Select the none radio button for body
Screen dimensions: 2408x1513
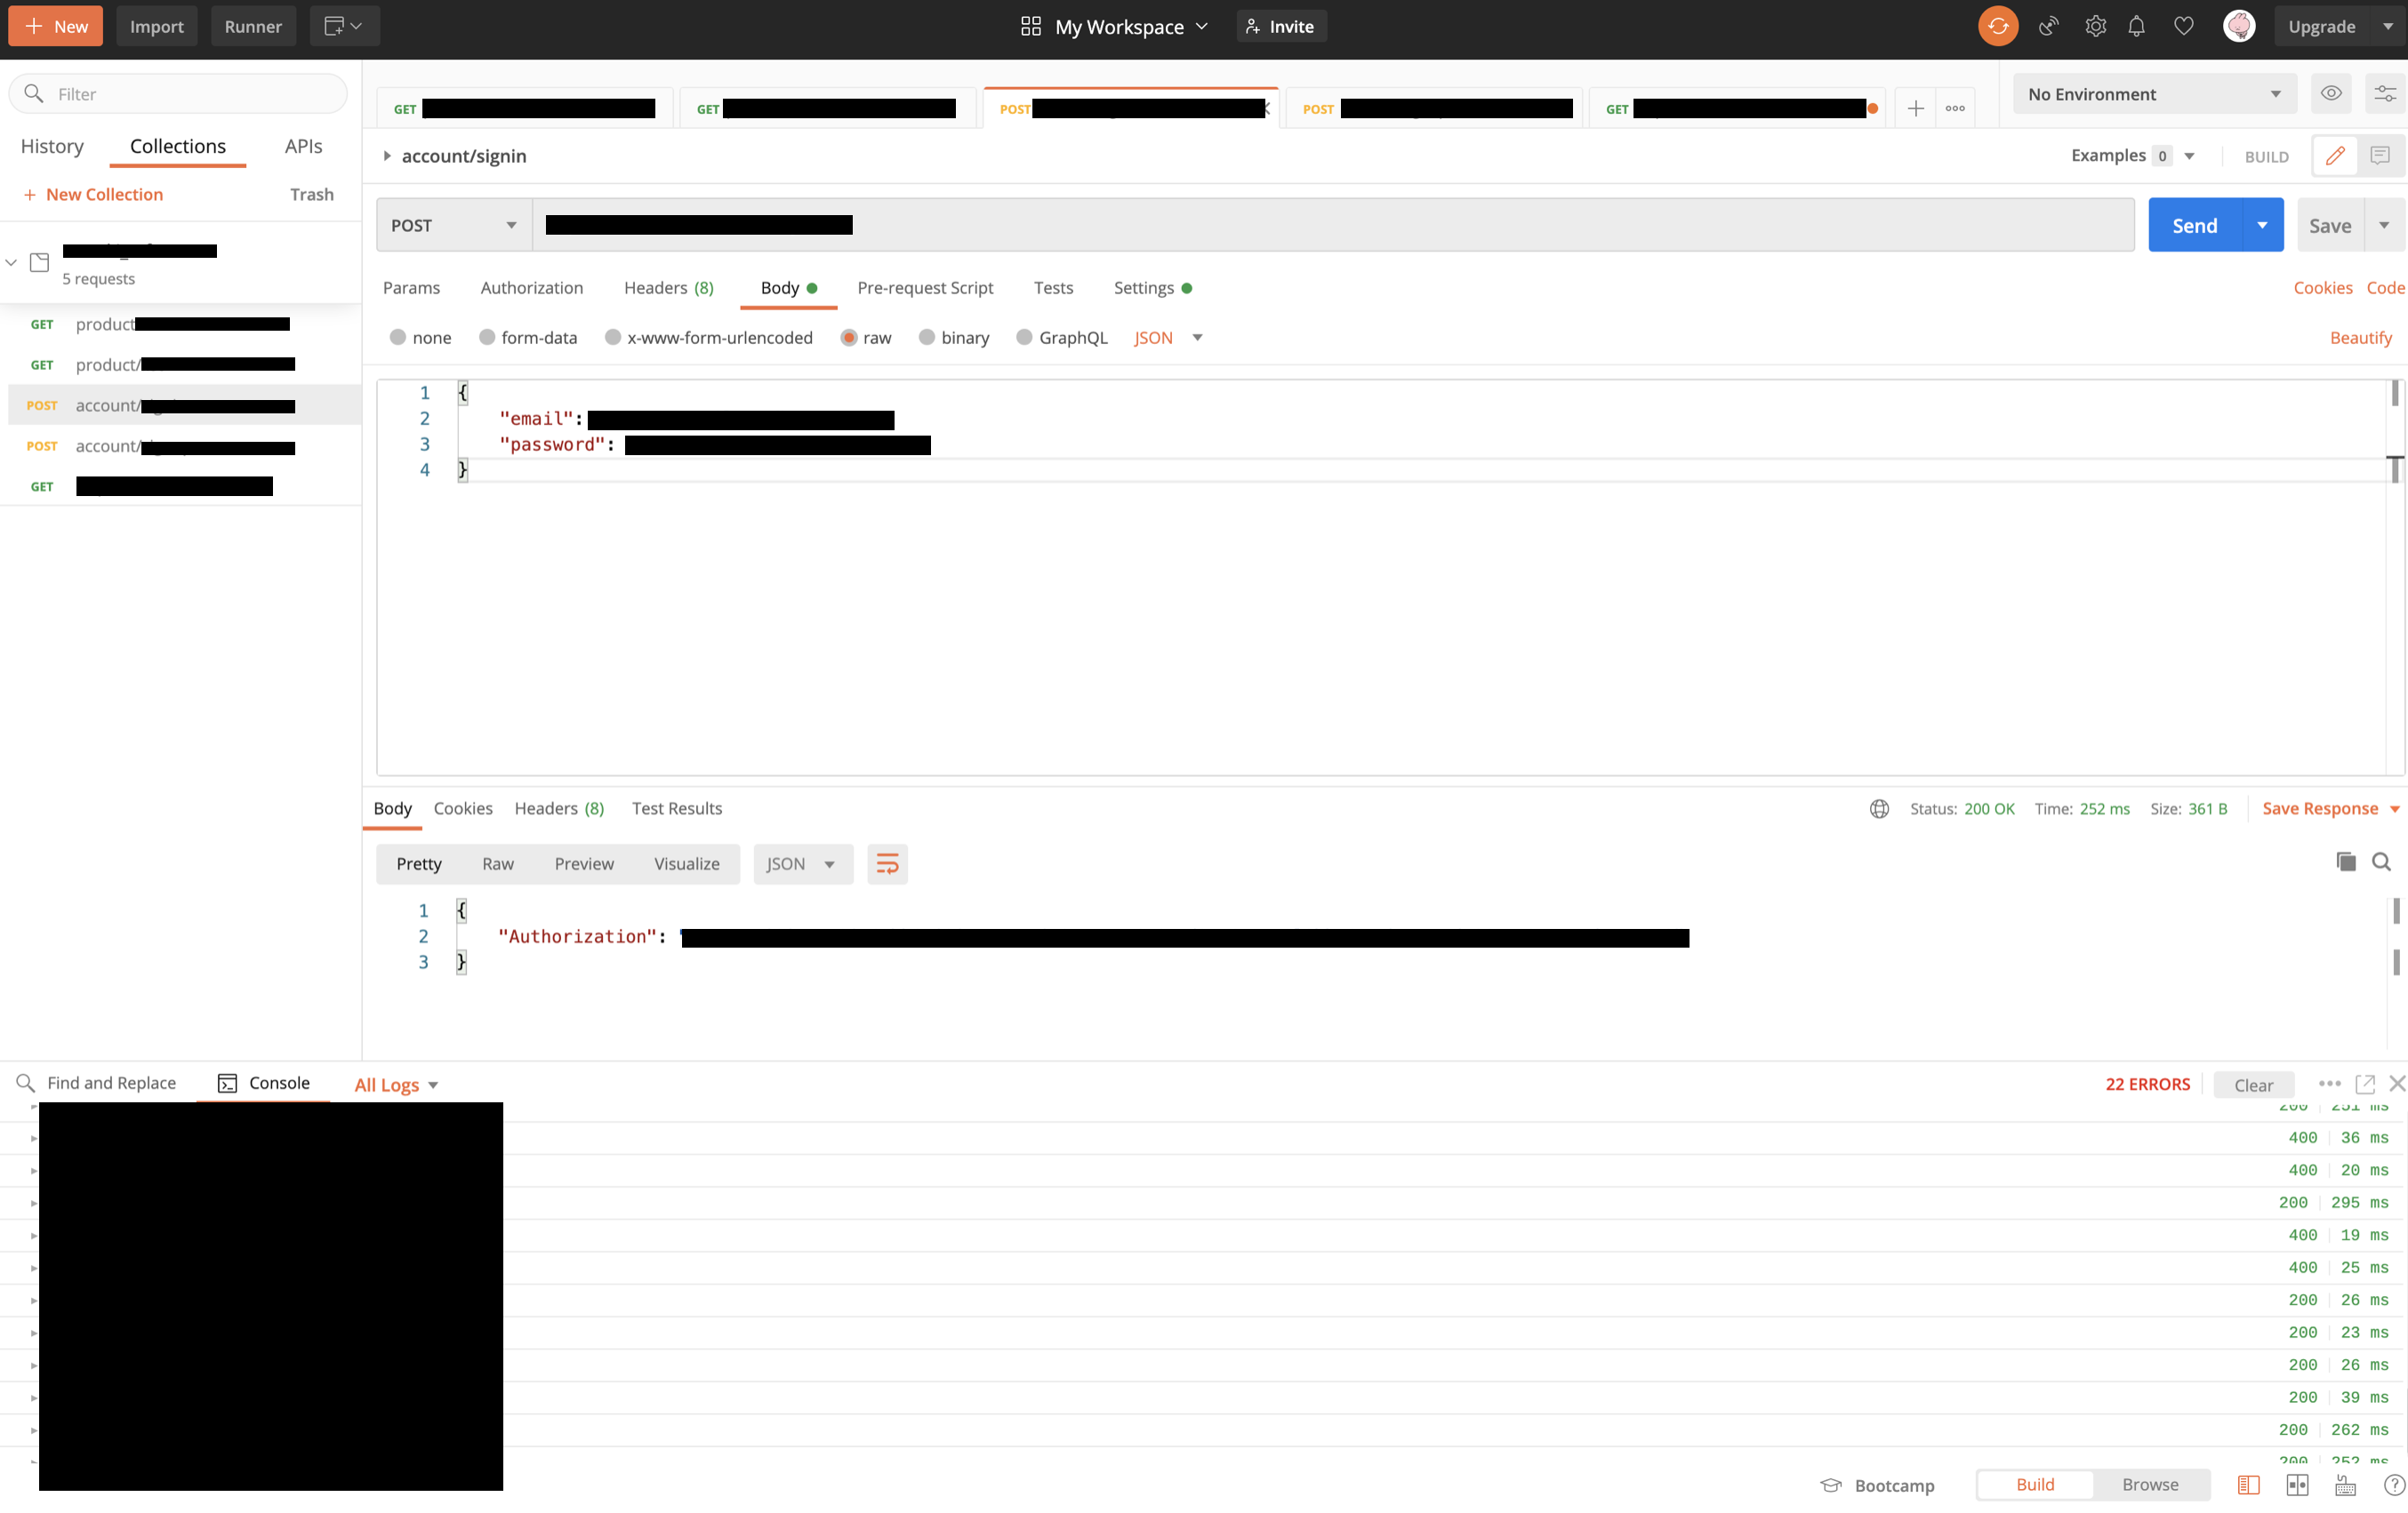[x=397, y=336]
